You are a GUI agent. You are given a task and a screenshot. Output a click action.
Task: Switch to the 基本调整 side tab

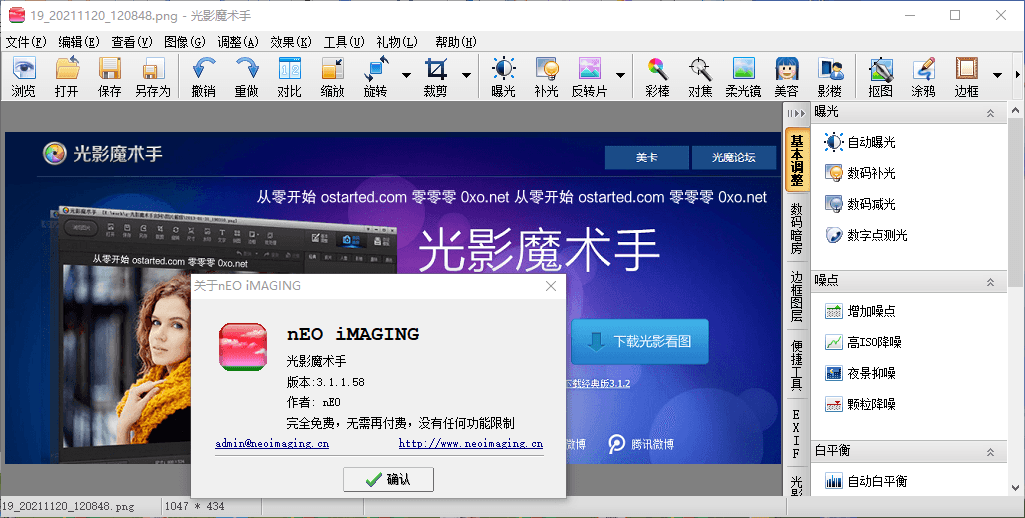click(x=797, y=160)
